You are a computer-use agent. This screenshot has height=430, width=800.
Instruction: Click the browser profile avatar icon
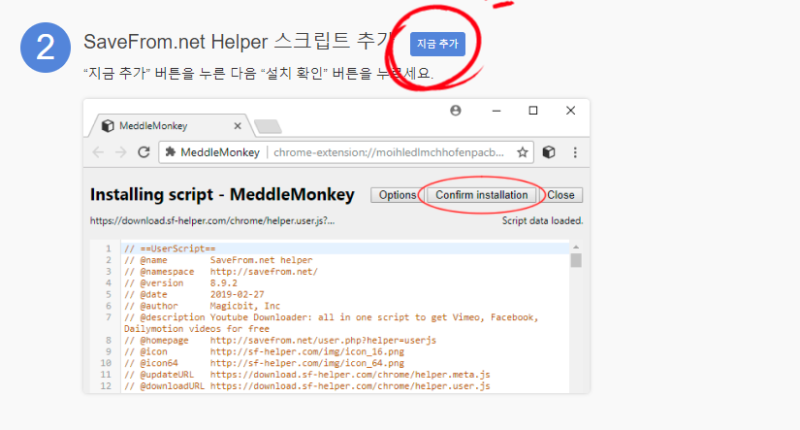[456, 111]
